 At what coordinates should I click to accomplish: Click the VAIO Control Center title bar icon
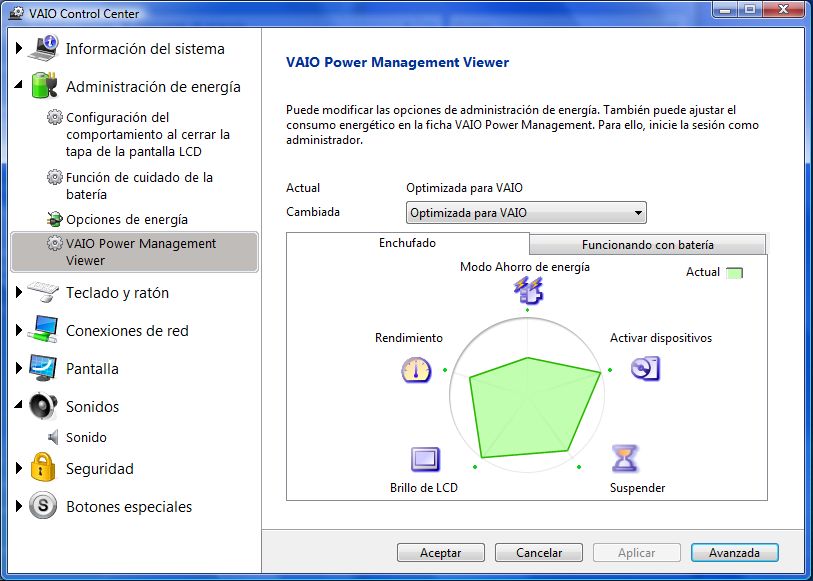17,13
